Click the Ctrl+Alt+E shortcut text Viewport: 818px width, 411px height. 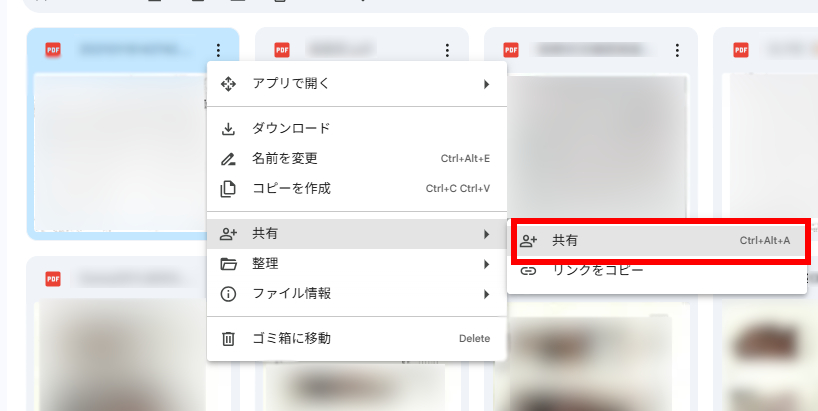coord(465,159)
